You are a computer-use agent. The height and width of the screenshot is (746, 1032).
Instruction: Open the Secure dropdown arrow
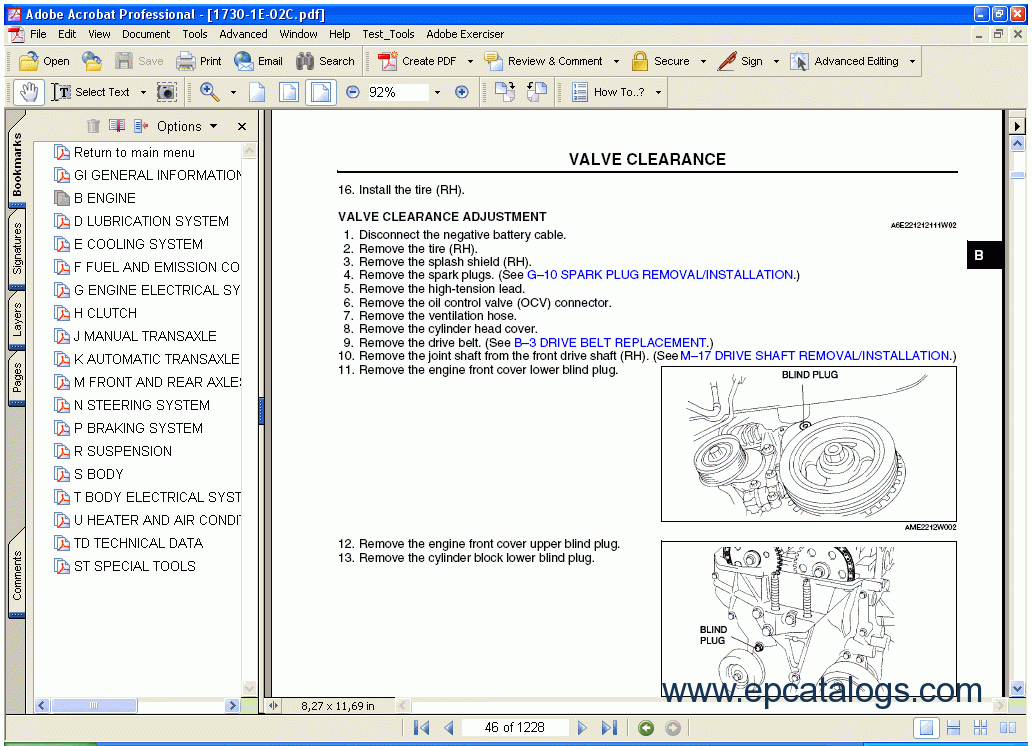click(703, 61)
